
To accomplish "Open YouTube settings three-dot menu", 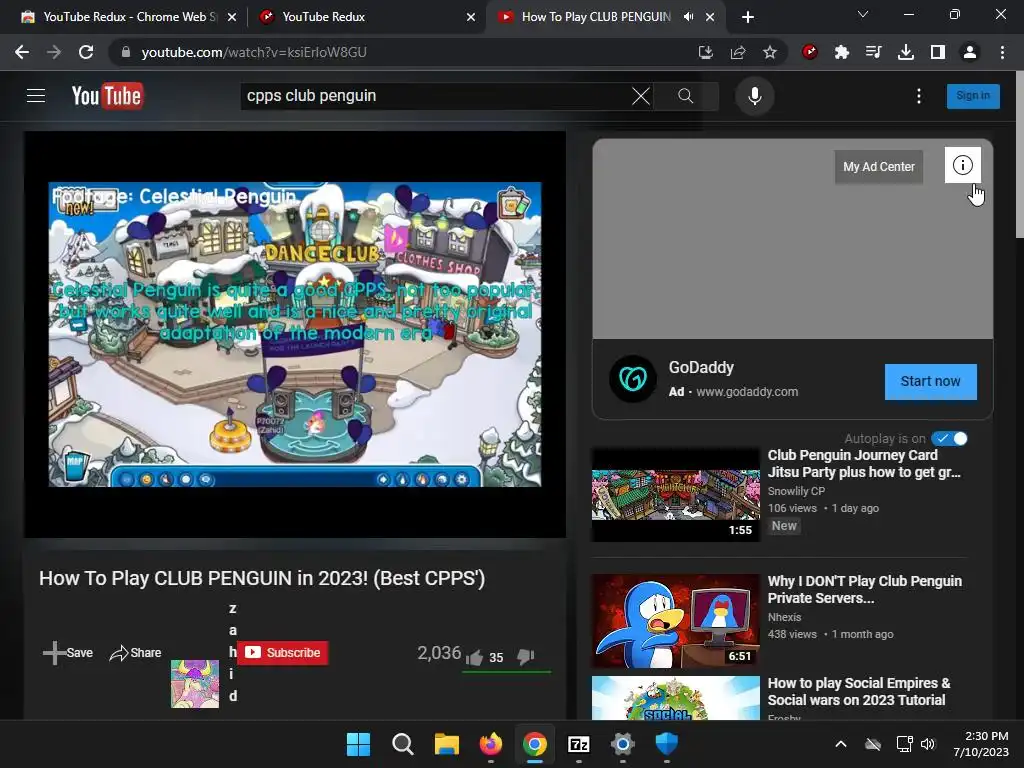I will tap(919, 96).
